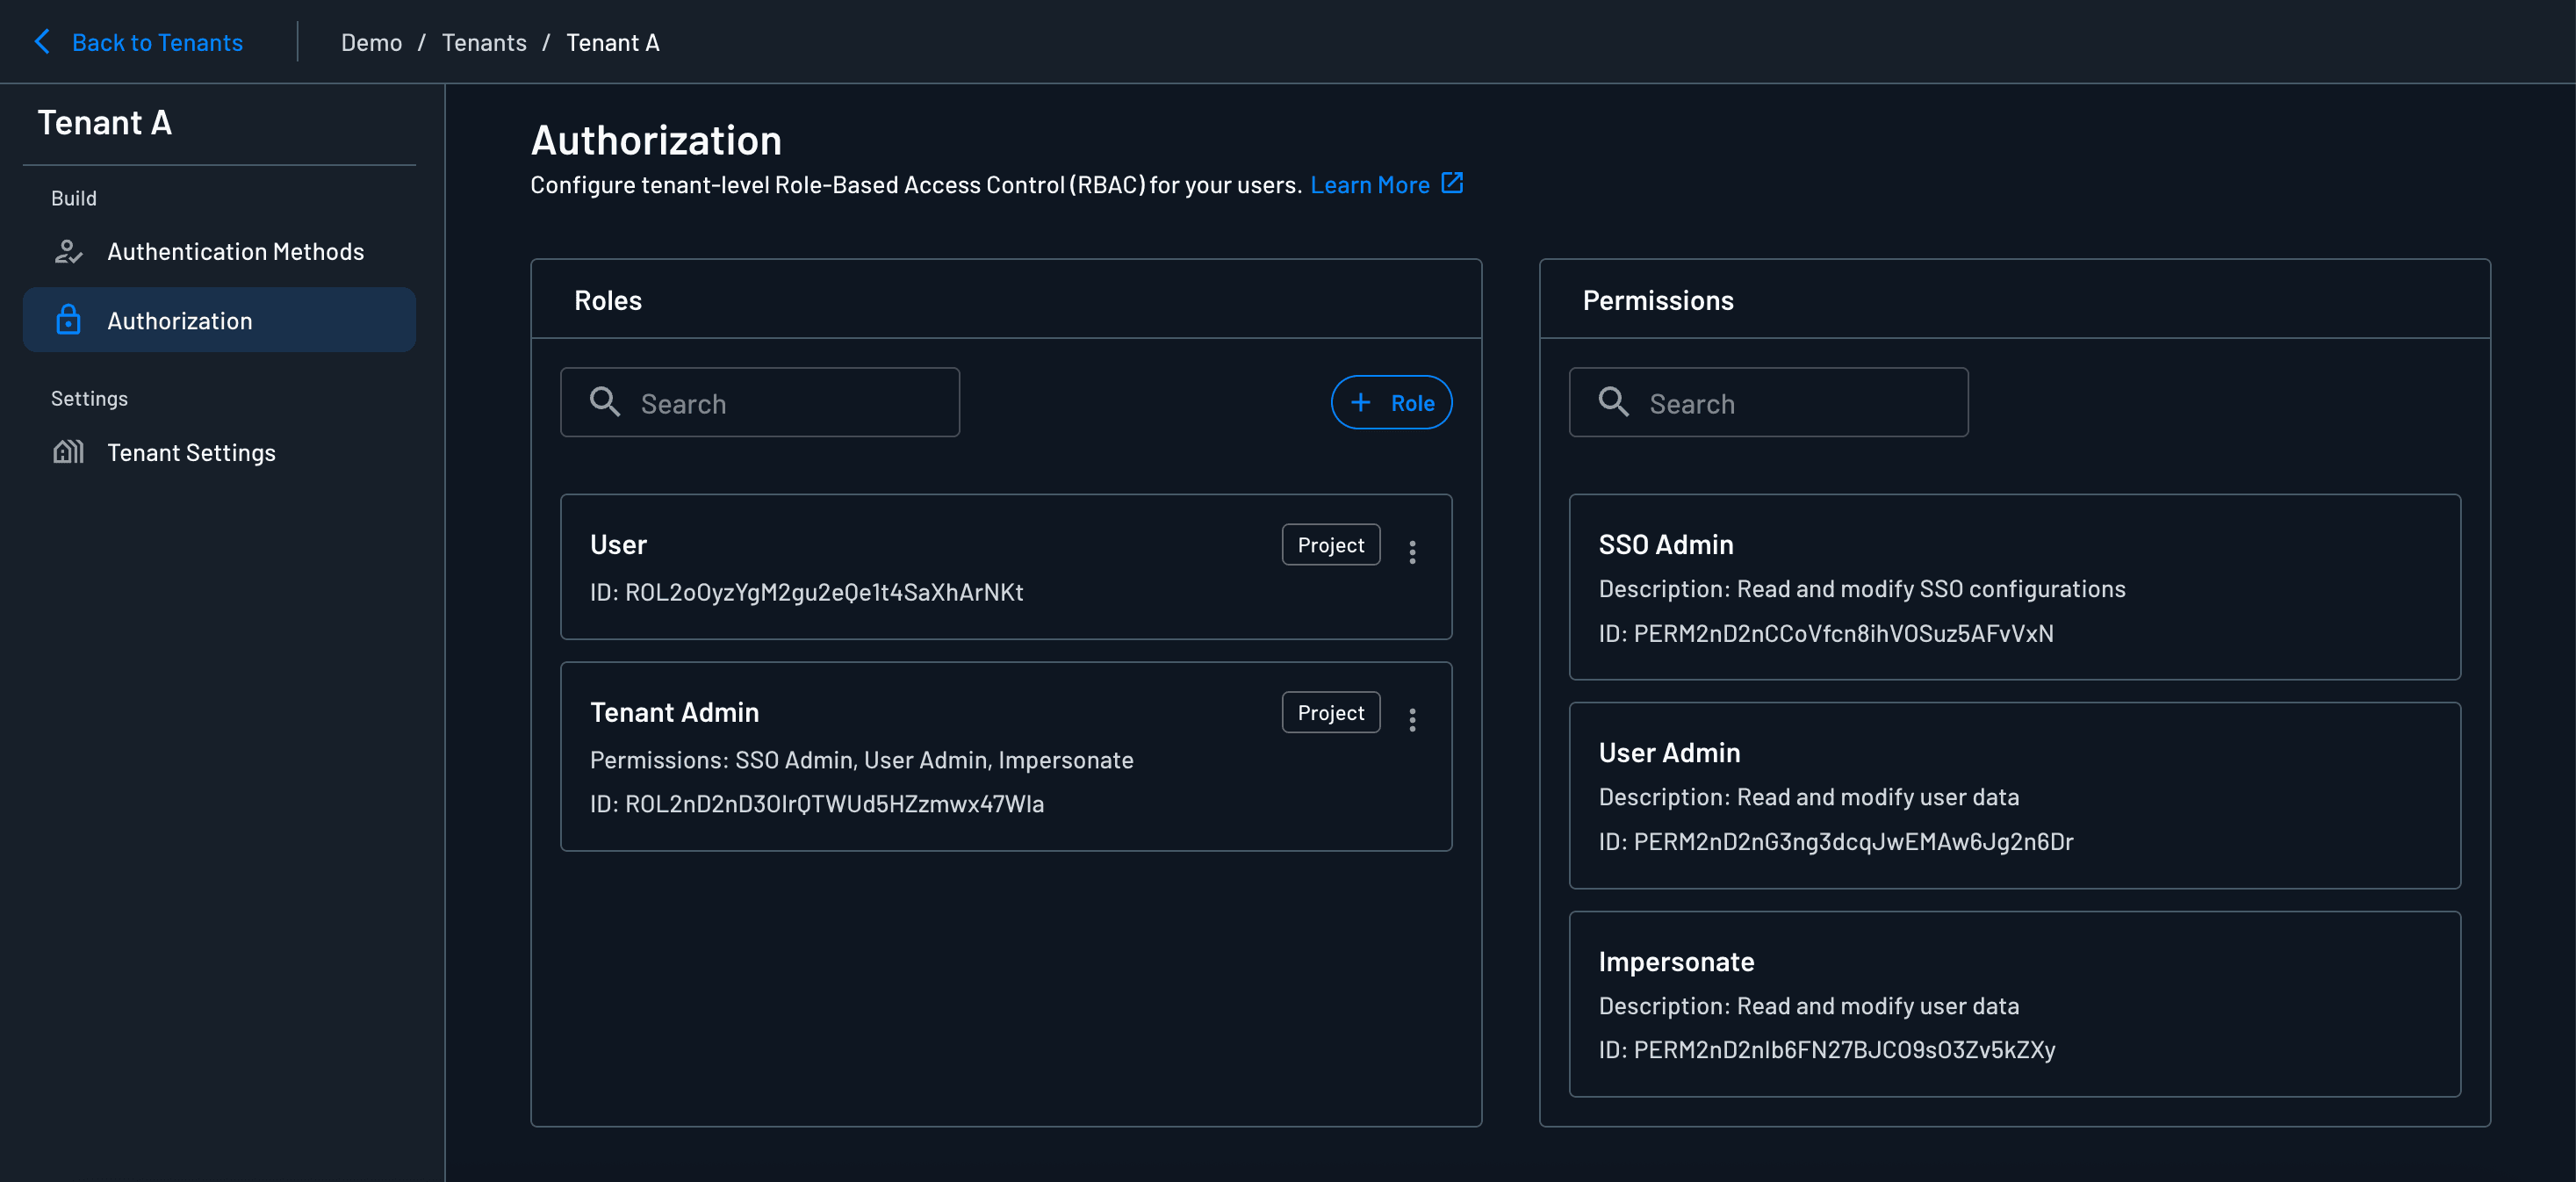Click the Learn More link

click(1369, 185)
